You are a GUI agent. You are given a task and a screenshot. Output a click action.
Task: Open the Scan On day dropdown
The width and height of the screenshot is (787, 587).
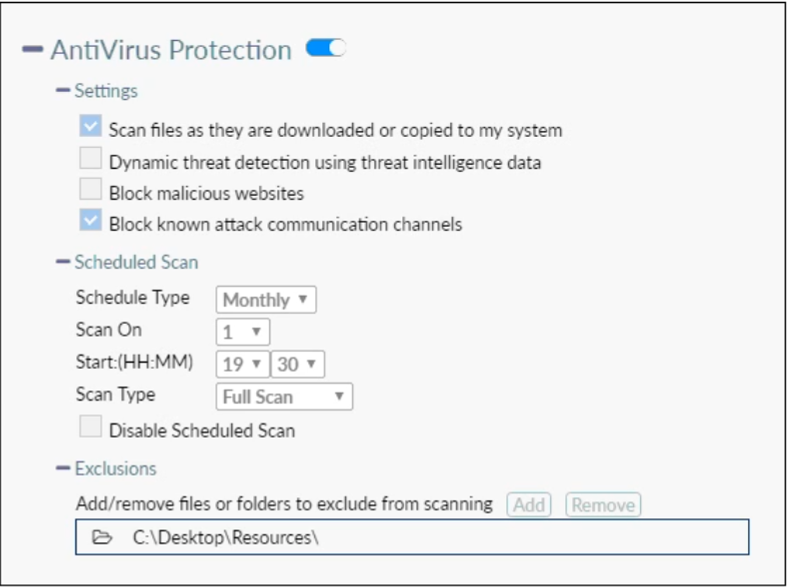tap(243, 331)
